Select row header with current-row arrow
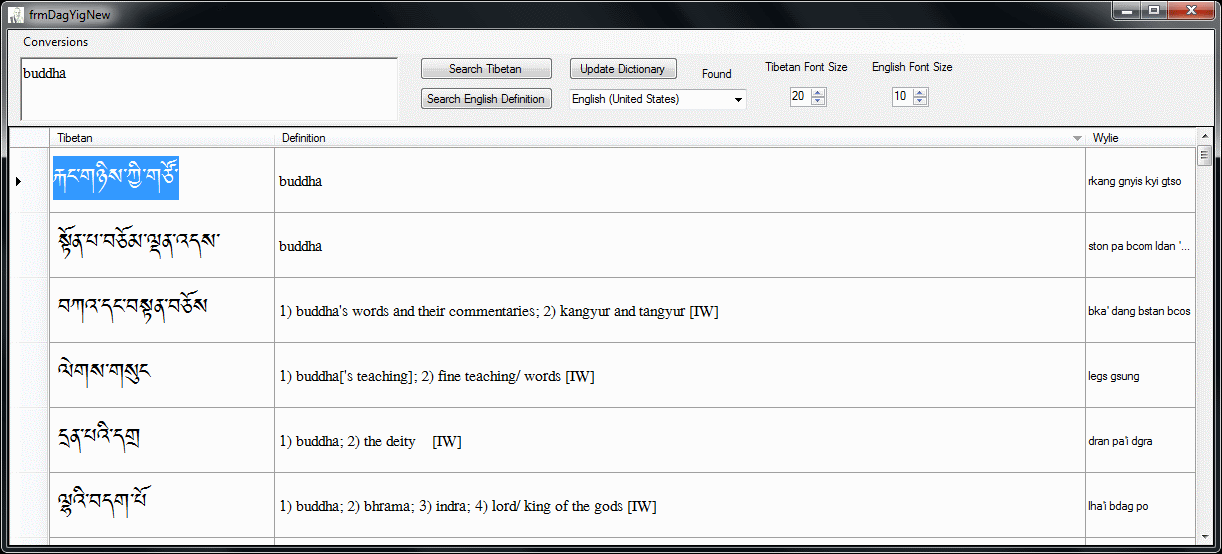The height and width of the screenshot is (554, 1222). 29,180
